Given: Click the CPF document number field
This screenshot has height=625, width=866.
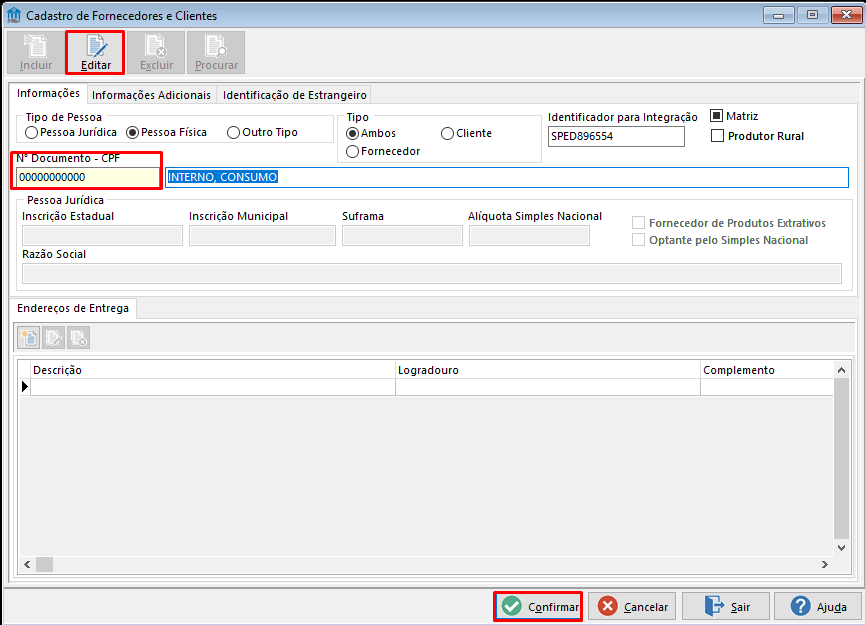Looking at the screenshot, I should [x=88, y=177].
